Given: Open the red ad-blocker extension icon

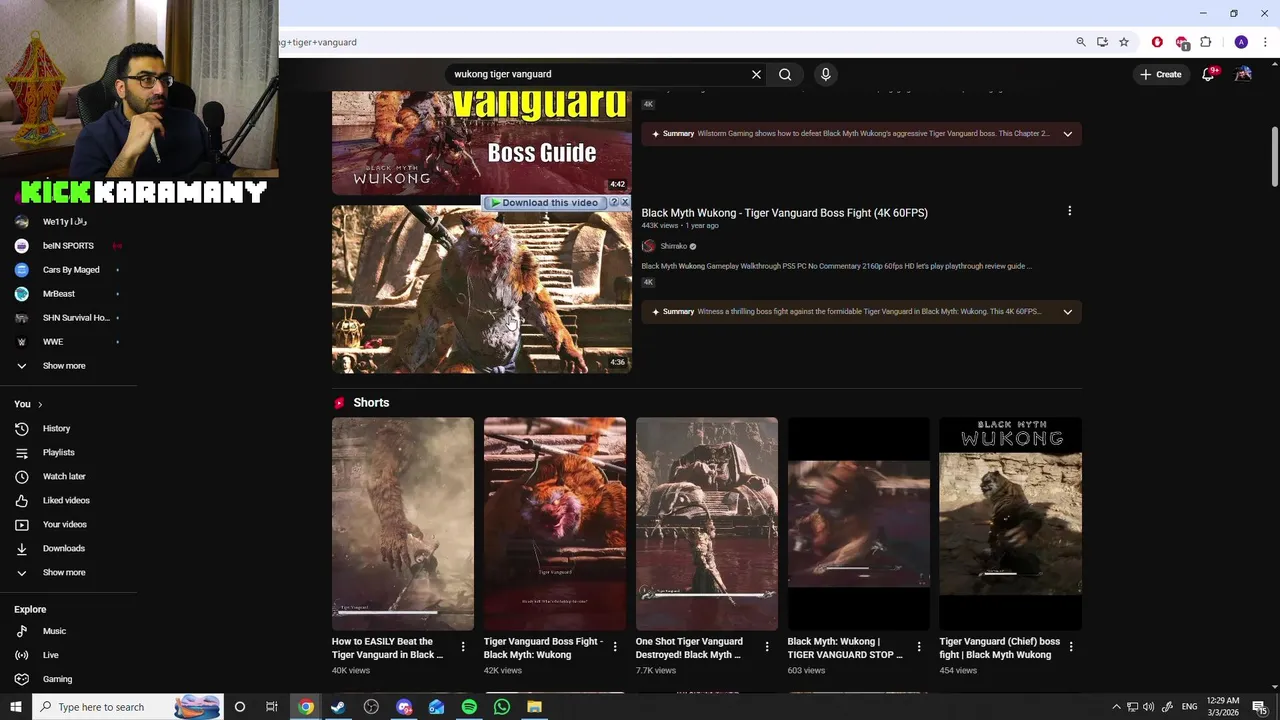Looking at the screenshot, I should pos(1157,42).
